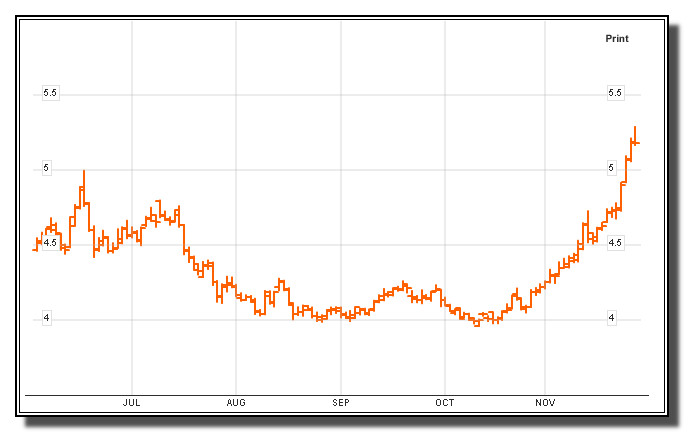Click the right axis 4.5 label
This screenshot has width=684, height=432.
(615, 243)
